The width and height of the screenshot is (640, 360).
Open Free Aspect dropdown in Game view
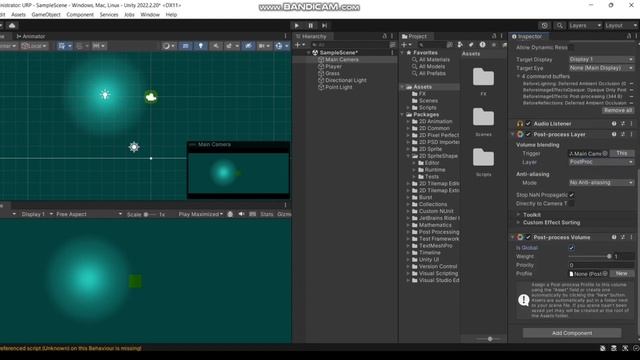point(89,214)
